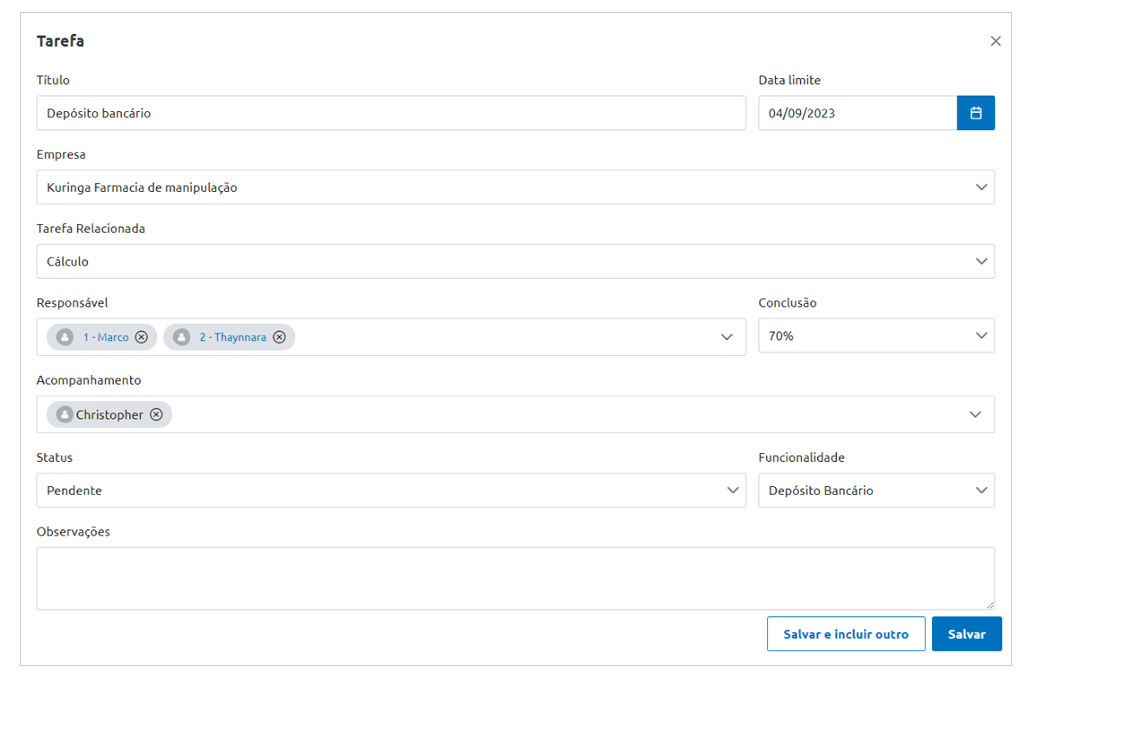Image resolution: width=1142 pixels, height=751 pixels.
Task: Click into the Observações text area
Action: pos(515,578)
